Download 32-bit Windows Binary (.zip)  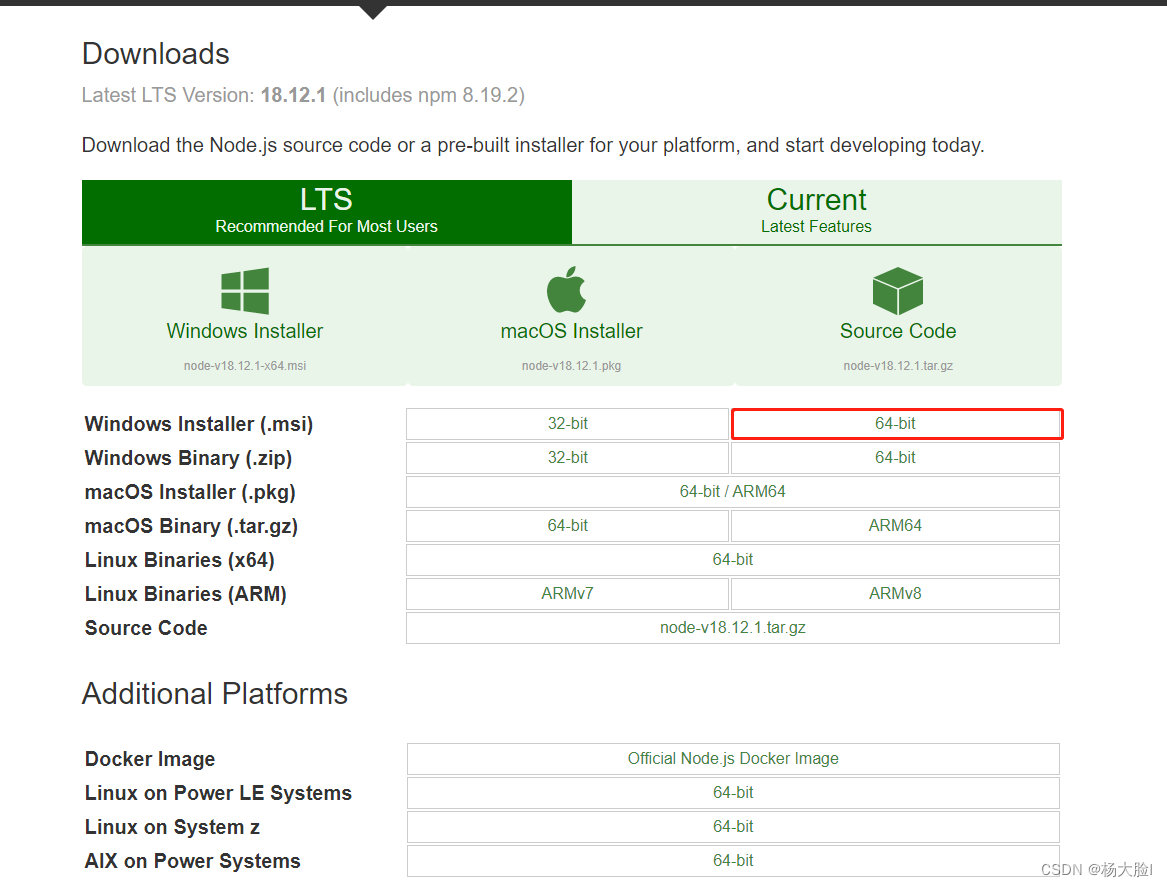coord(567,458)
